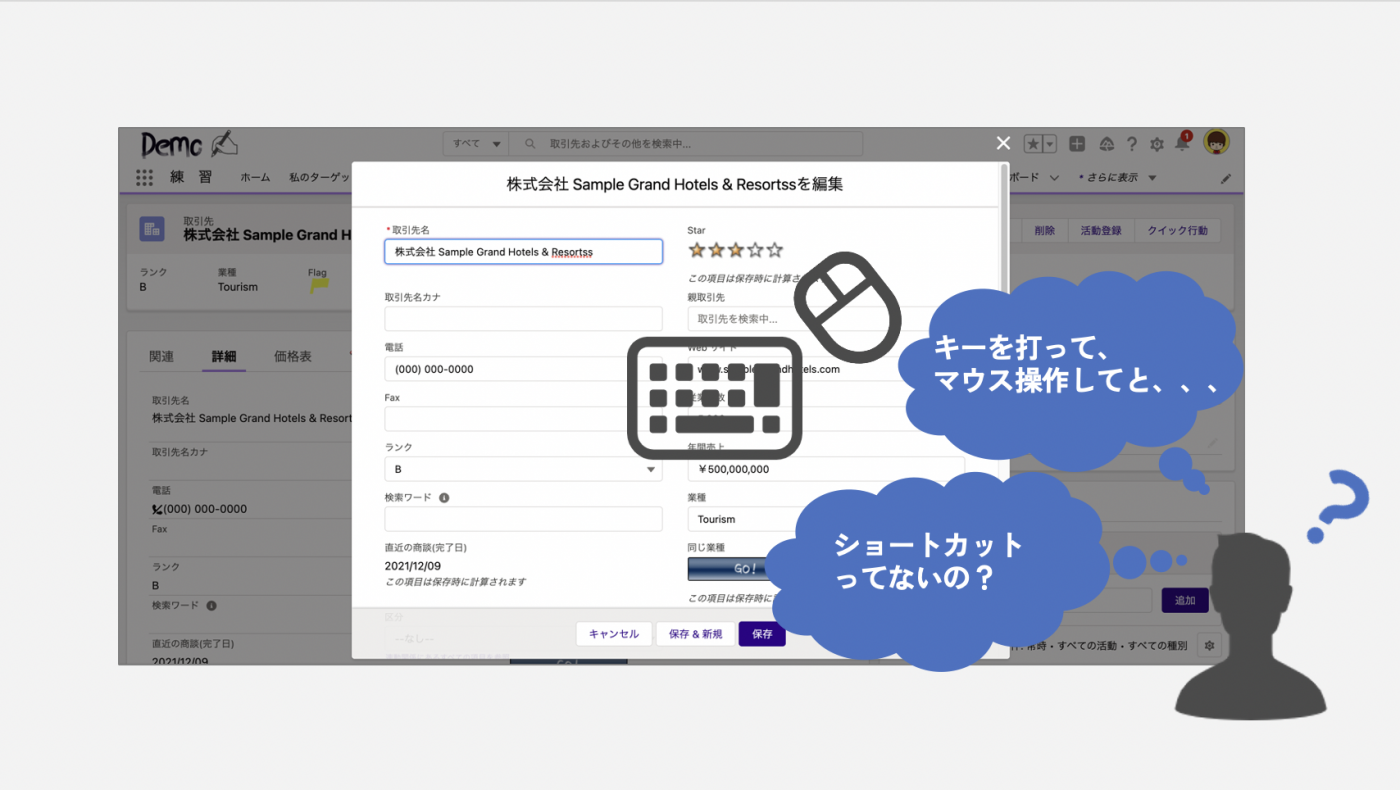Click the 検索ワード input field in dialog

point(523,518)
